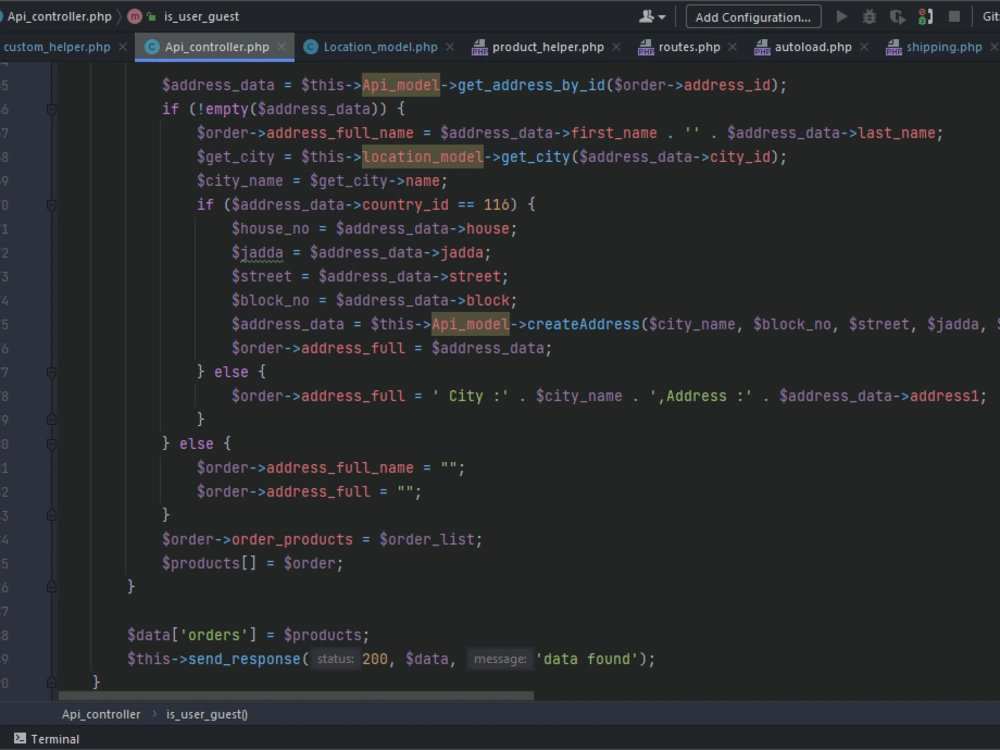
Task: Open the Terminal tool window
Action: click(47, 739)
